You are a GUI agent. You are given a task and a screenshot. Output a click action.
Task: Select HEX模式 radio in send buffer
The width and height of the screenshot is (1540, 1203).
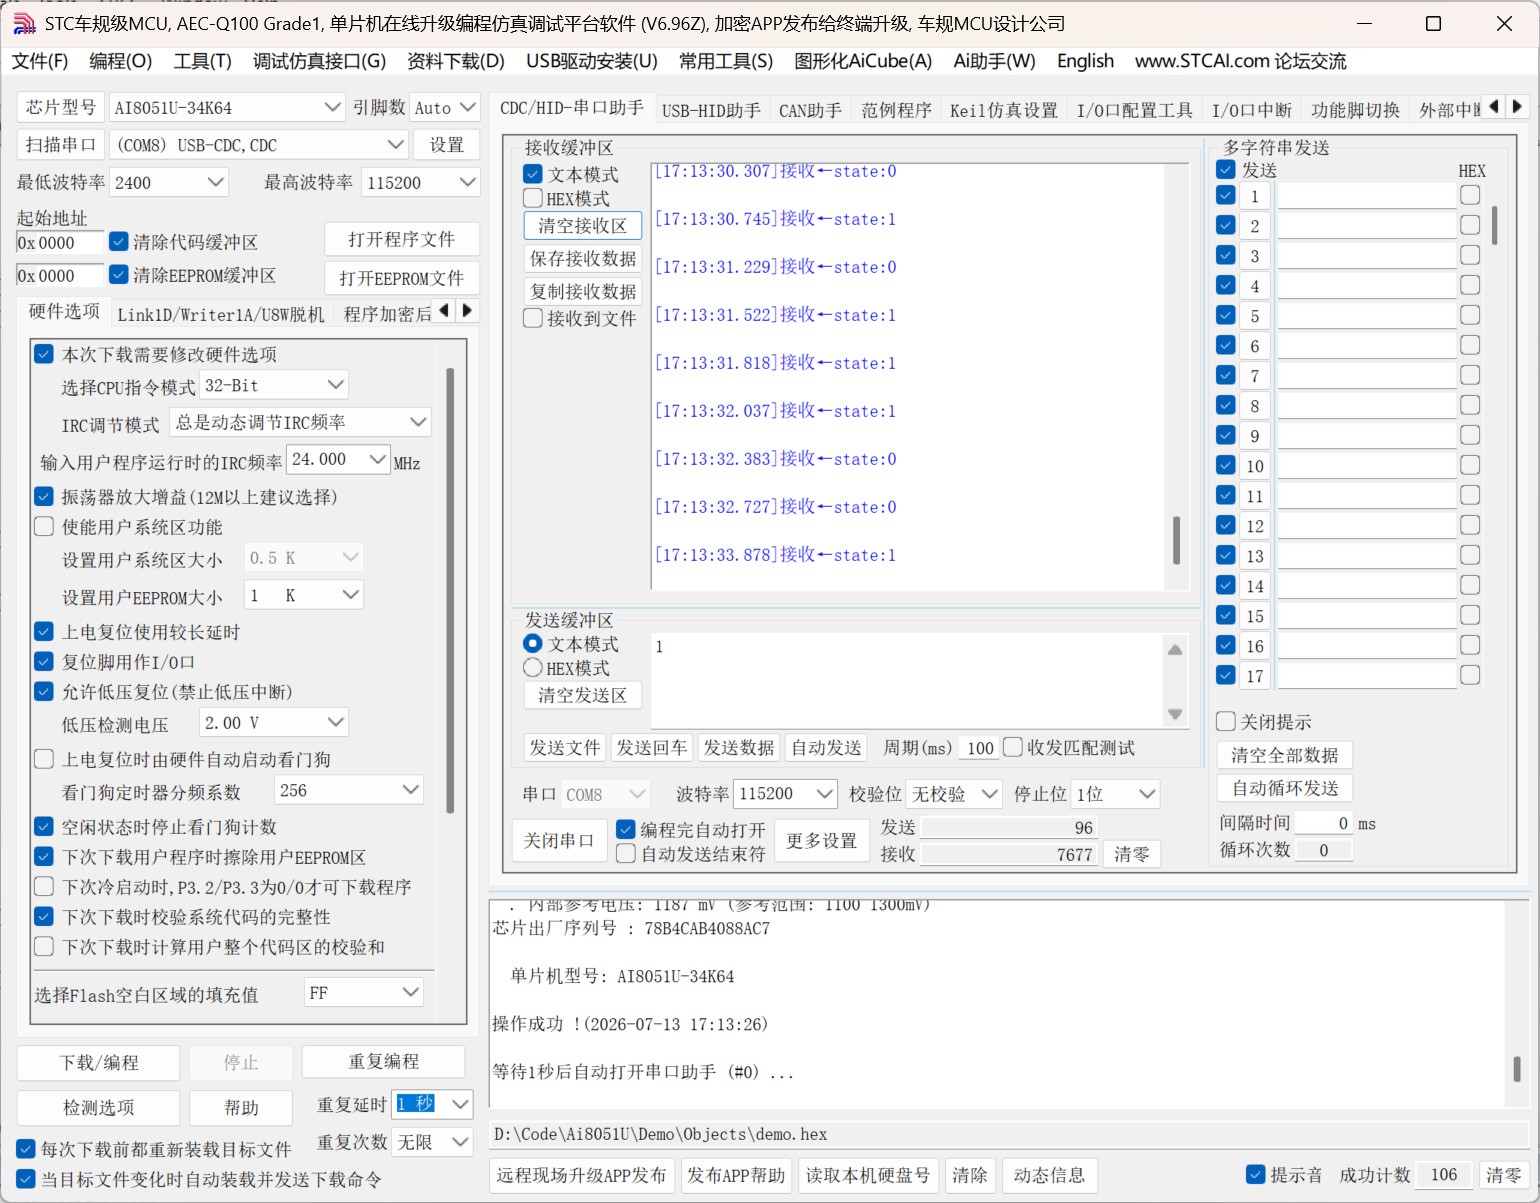point(533,667)
